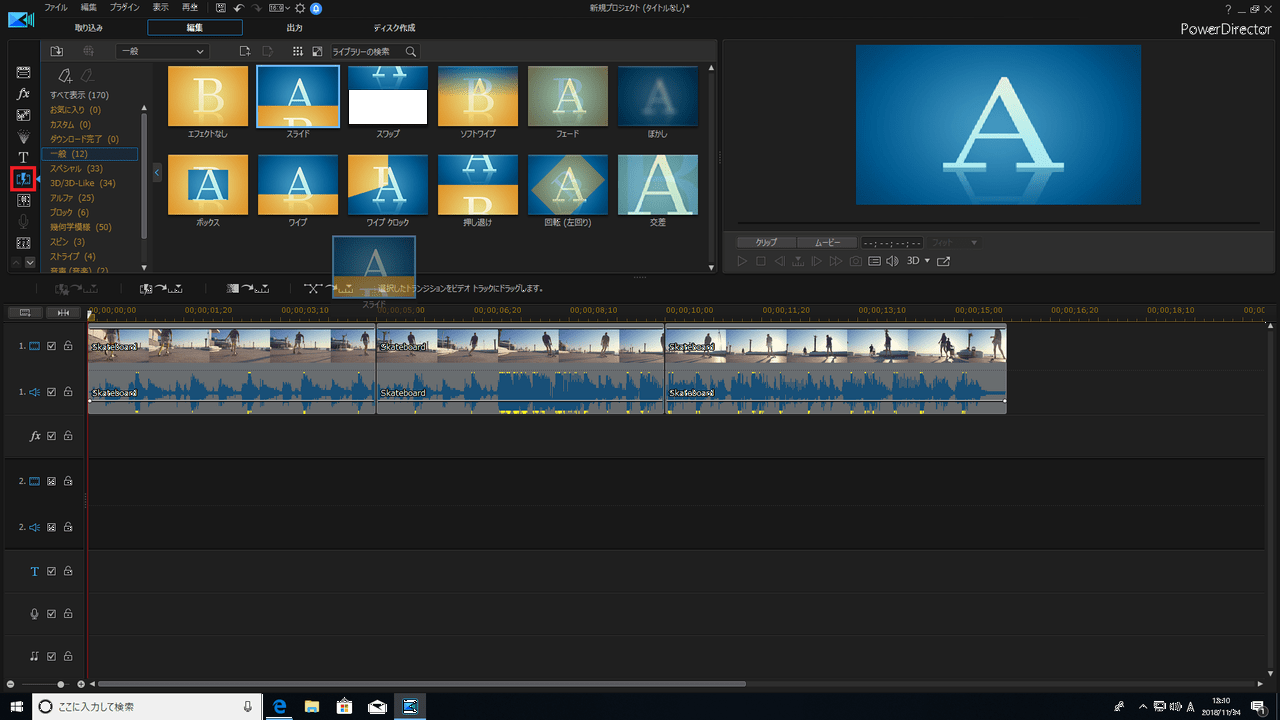Disable the video track 1 checkbox
The height and width of the screenshot is (720, 1280).
click(52, 347)
